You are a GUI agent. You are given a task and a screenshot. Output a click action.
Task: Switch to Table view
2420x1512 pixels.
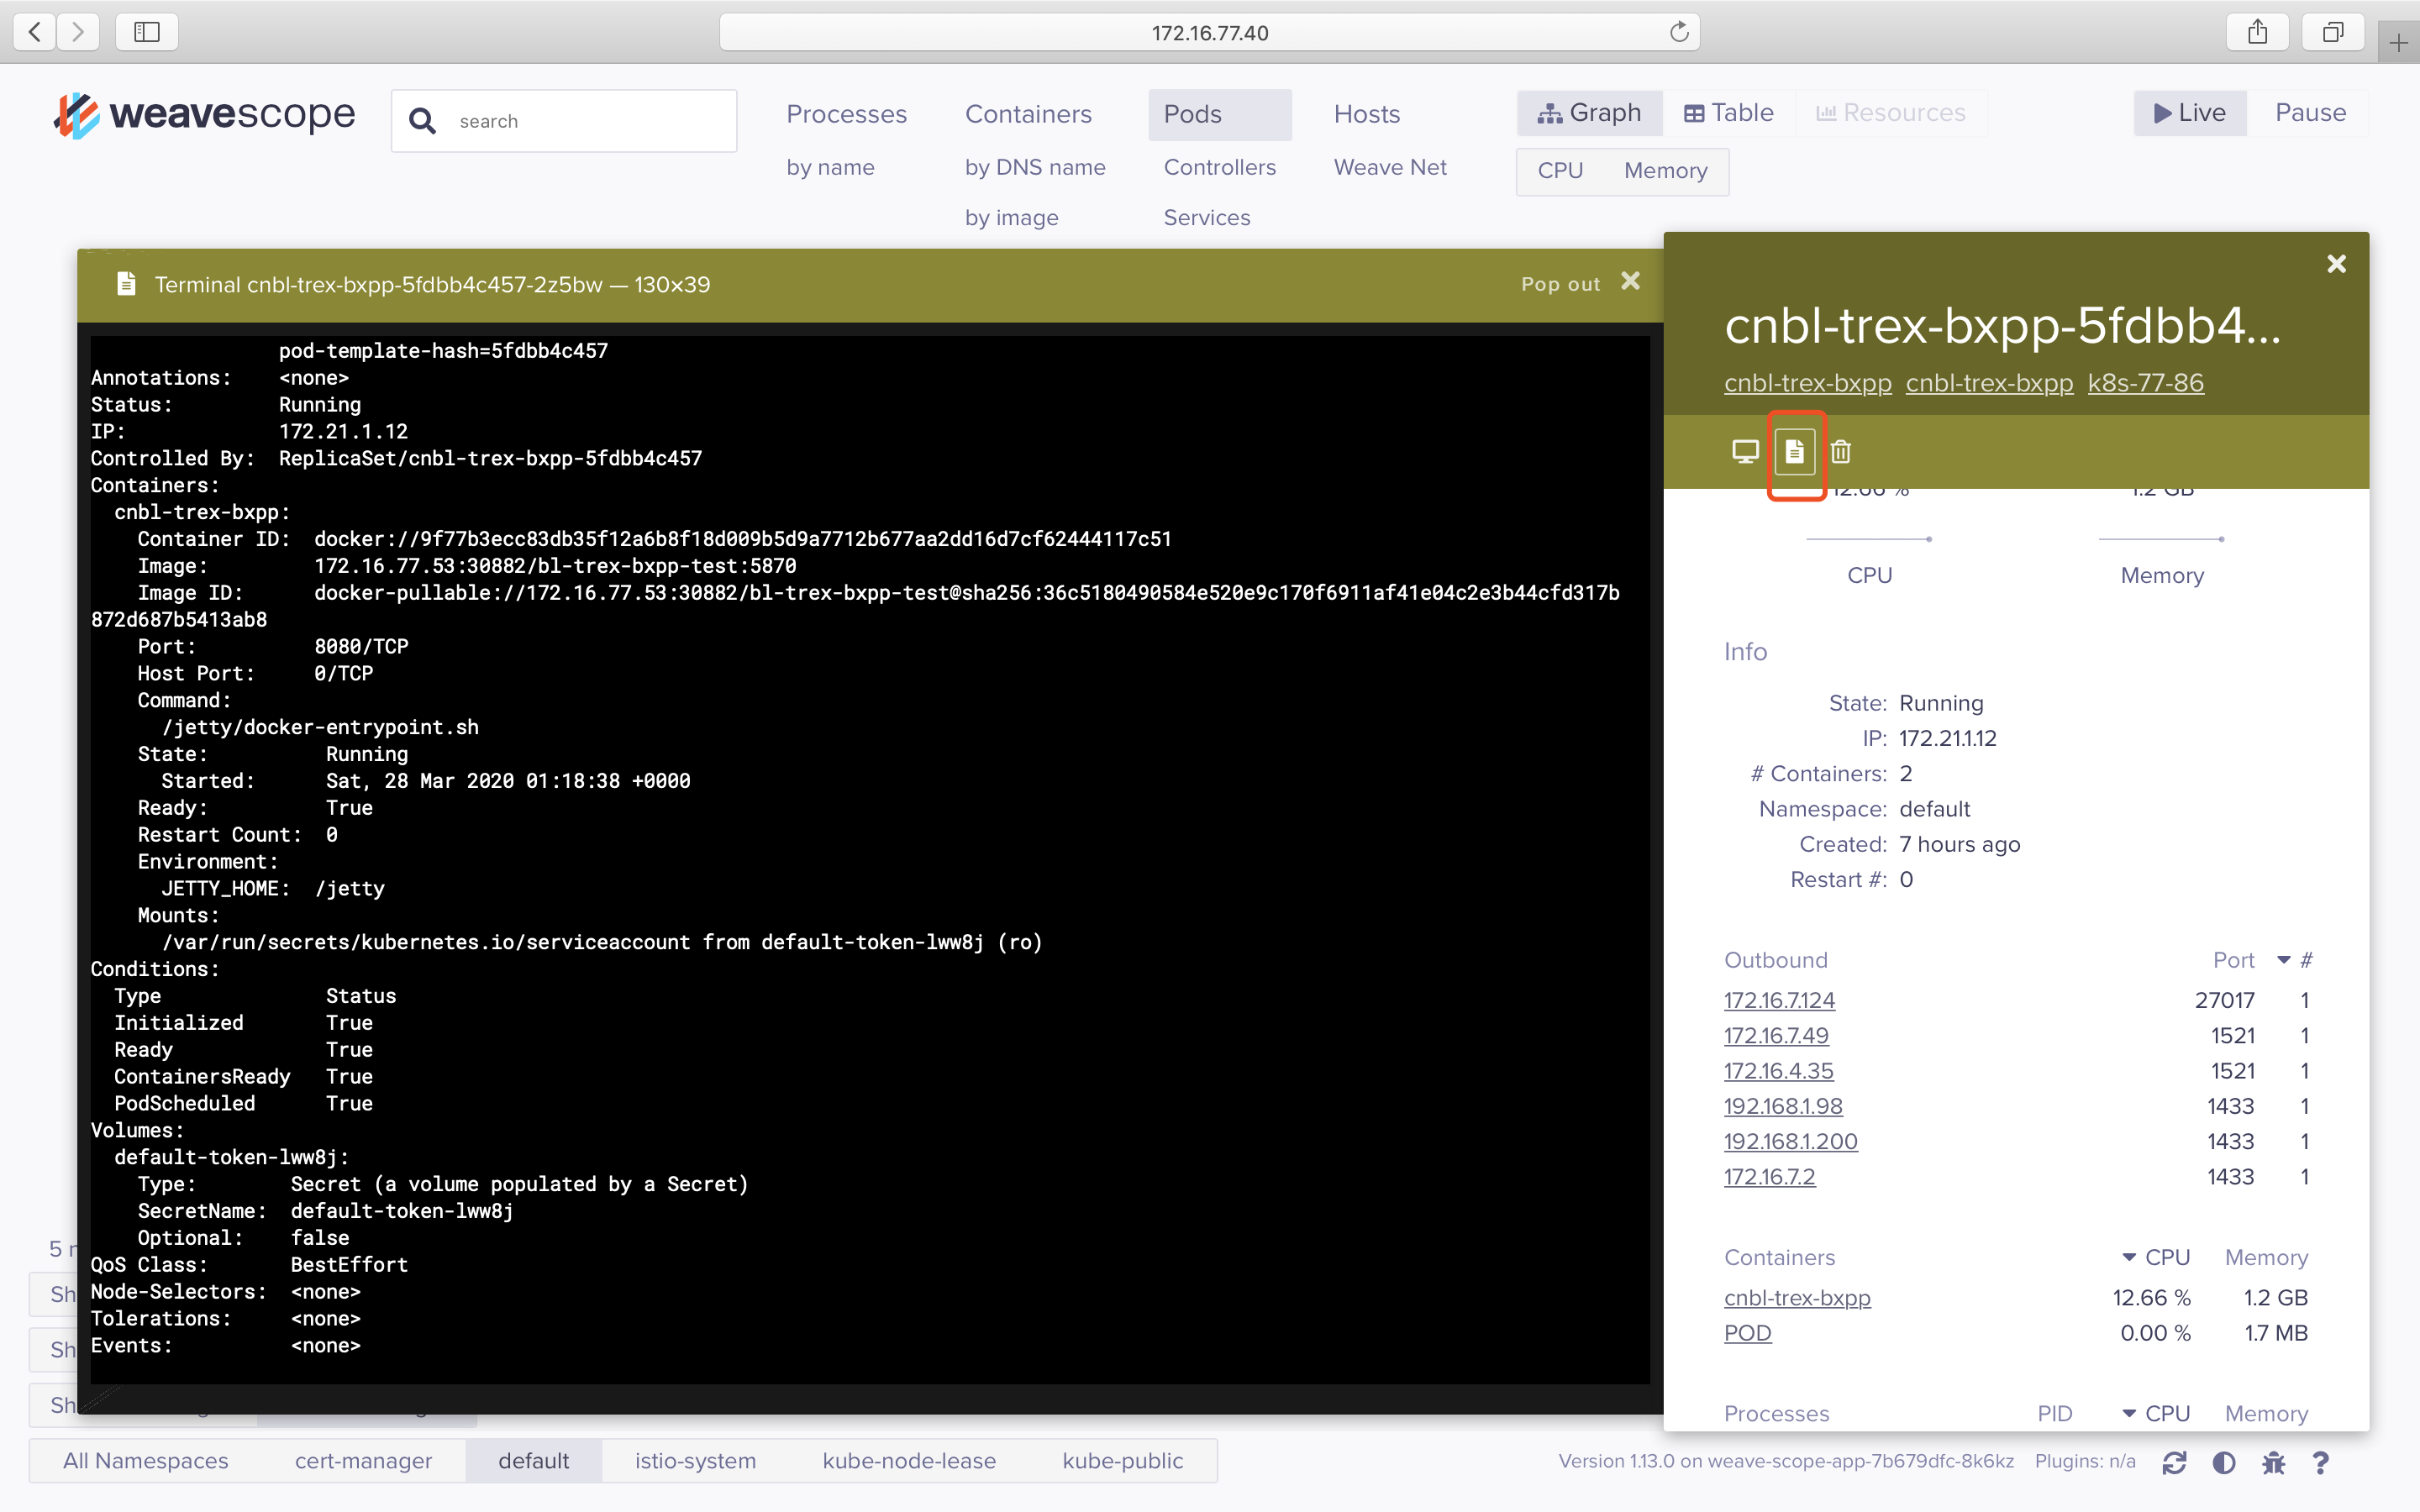coord(1729,113)
